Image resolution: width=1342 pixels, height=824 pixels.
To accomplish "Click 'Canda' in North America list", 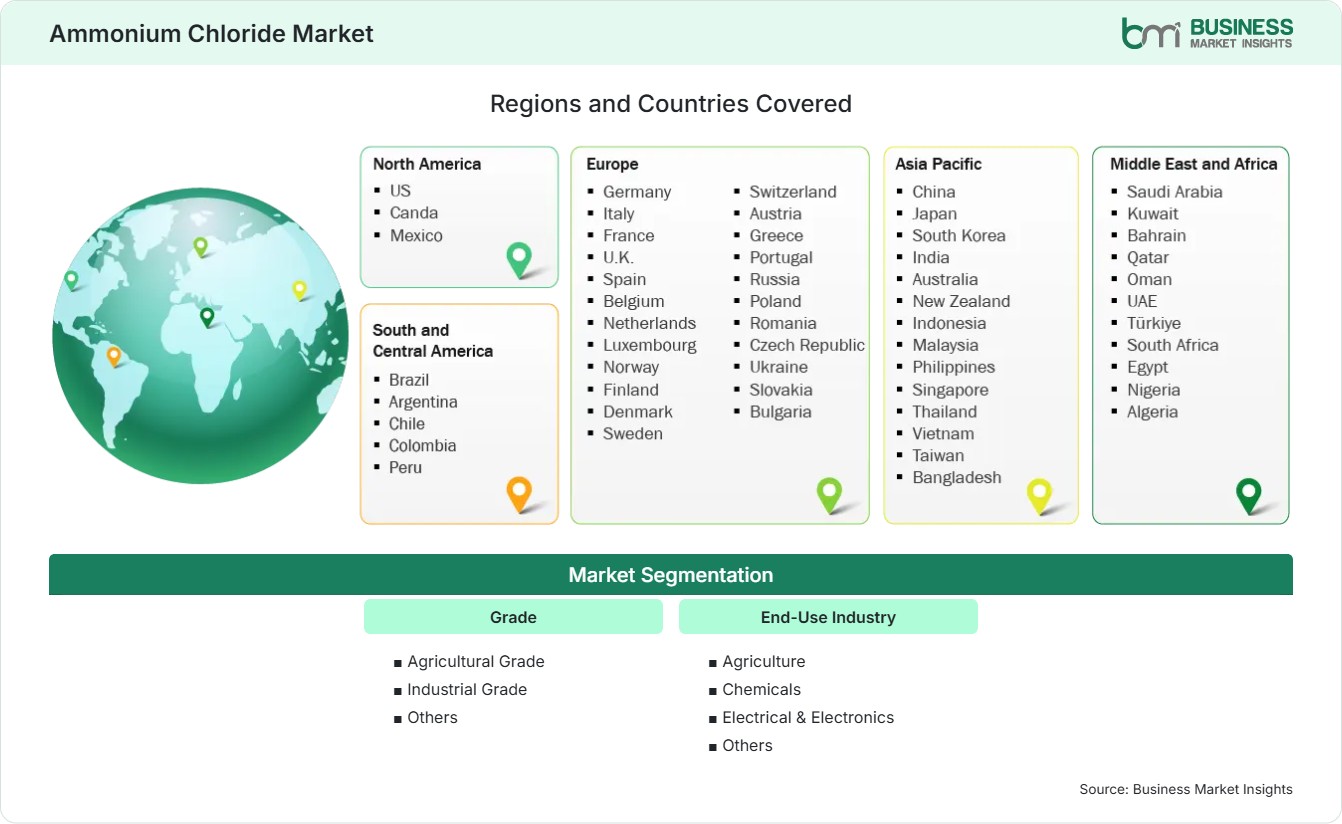I will pyautogui.click(x=414, y=212).
